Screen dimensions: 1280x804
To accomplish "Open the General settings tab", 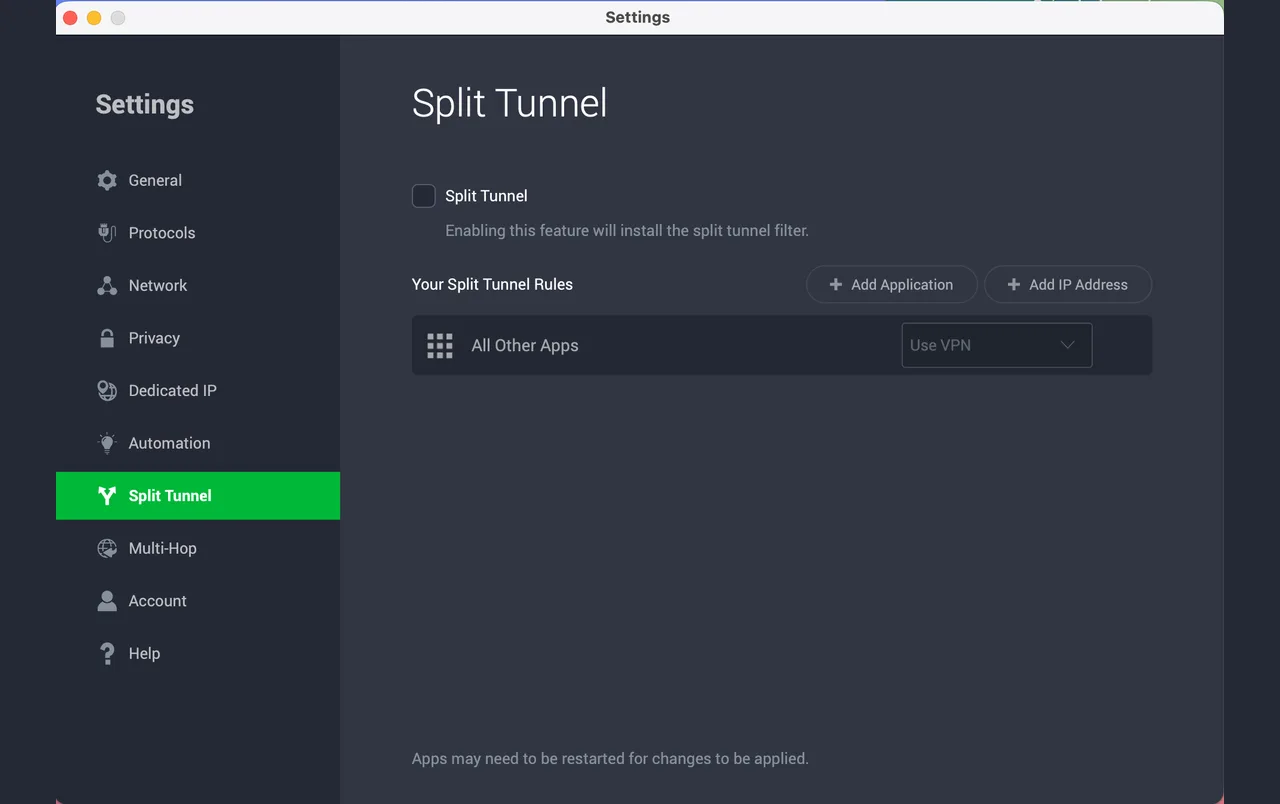I will 198,181.
